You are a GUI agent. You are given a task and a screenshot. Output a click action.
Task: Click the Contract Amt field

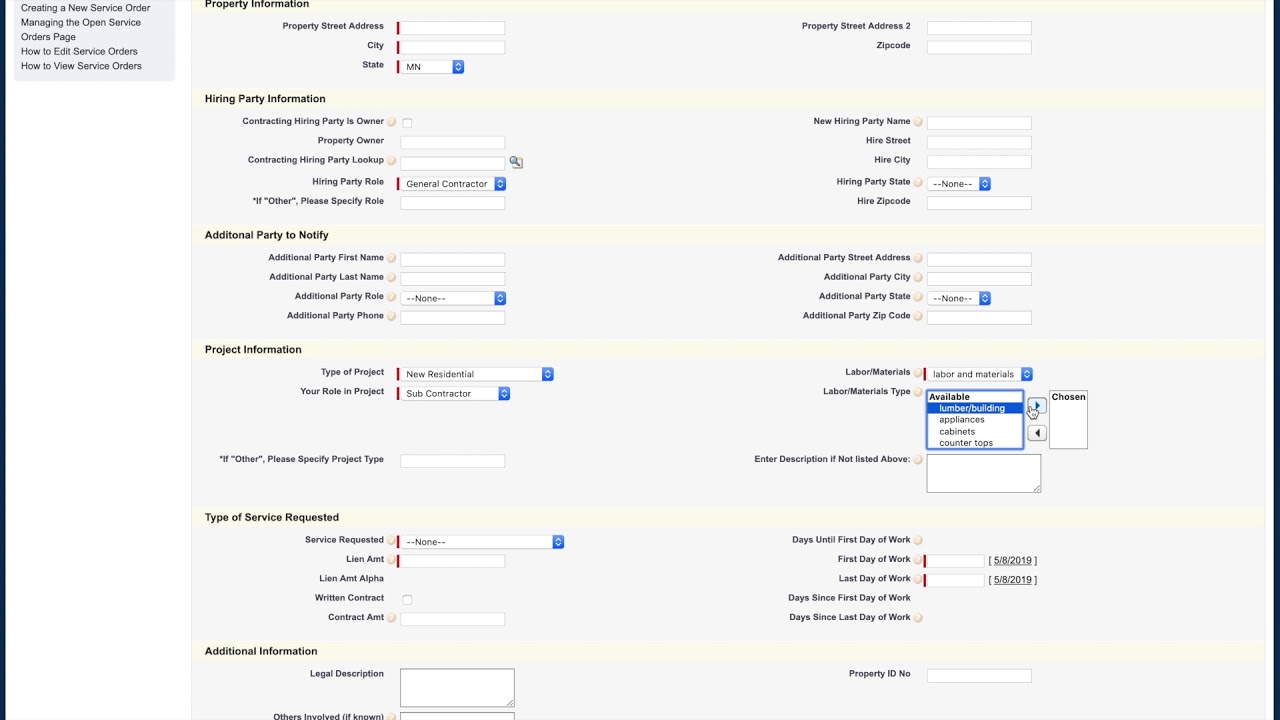[453, 619]
